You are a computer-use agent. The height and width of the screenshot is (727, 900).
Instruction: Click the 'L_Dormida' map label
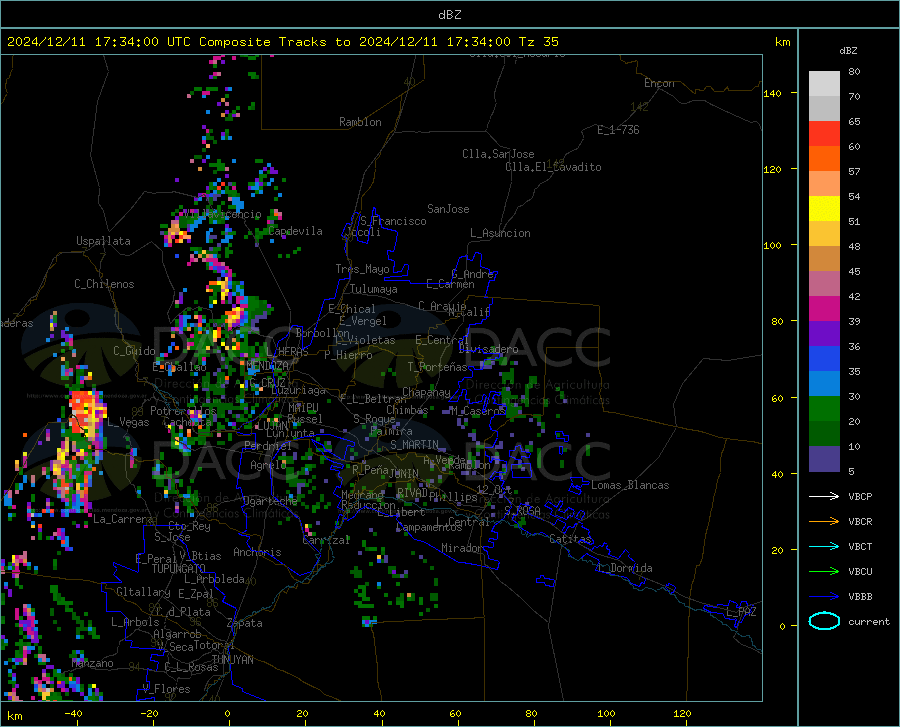coord(625,568)
